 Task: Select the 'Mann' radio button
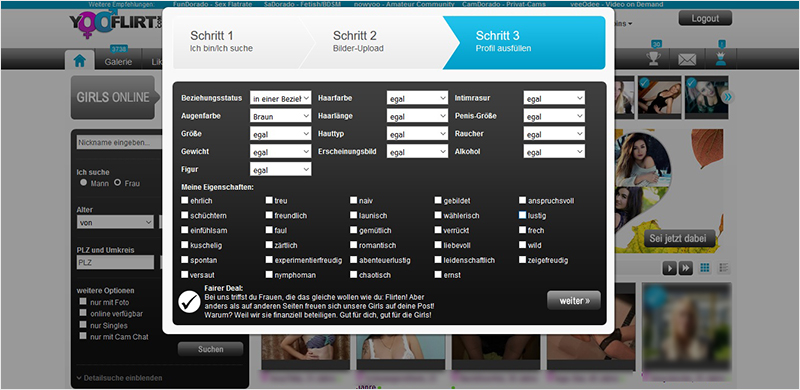tap(83, 182)
